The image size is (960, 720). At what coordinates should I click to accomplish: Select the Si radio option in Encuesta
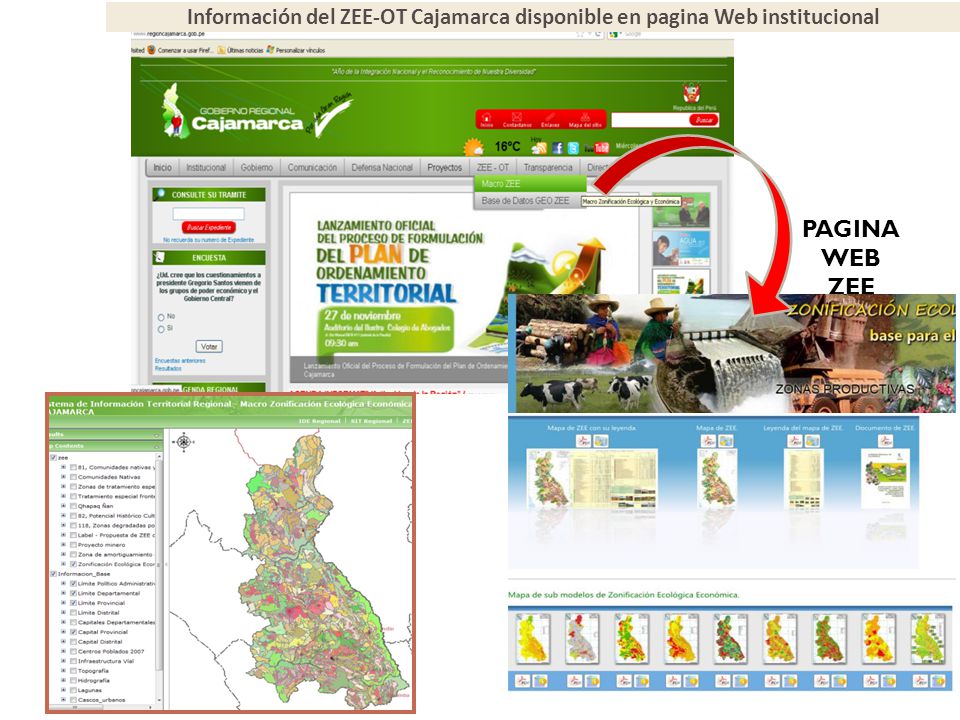pos(161,329)
